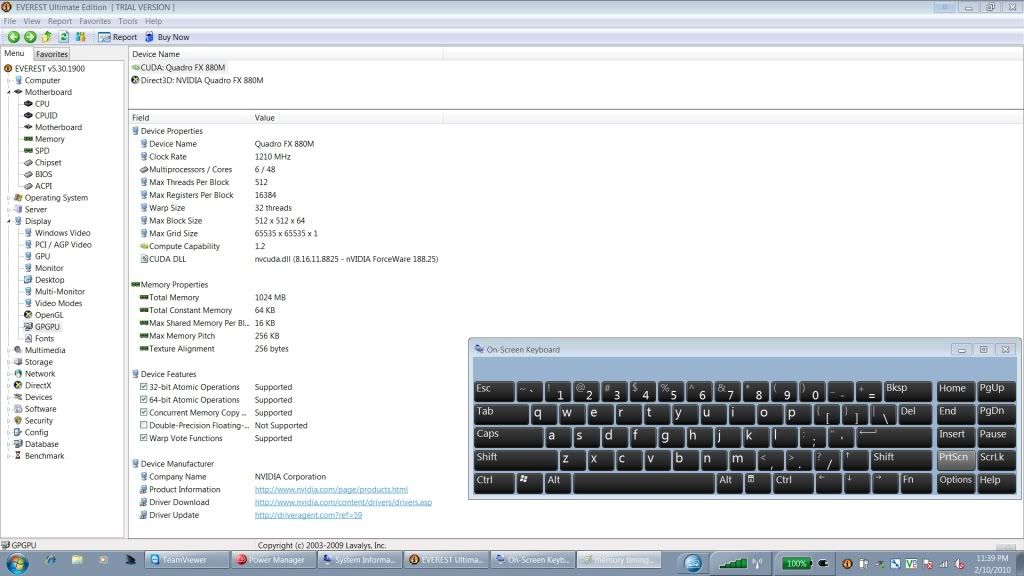Open the Report menu
The height and width of the screenshot is (576, 1024).
click(x=59, y=22)
